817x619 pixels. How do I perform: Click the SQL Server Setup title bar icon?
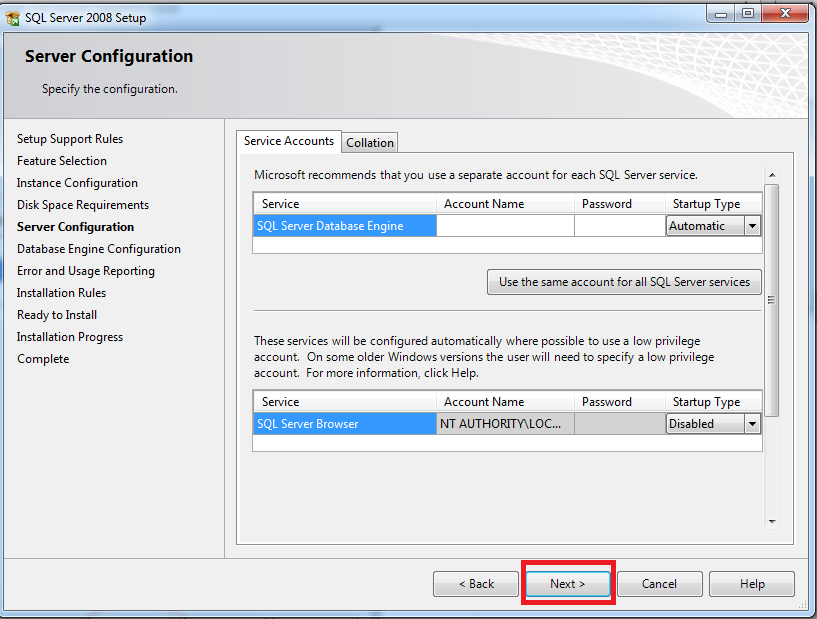pyautogui.click(x=13, y=17)
